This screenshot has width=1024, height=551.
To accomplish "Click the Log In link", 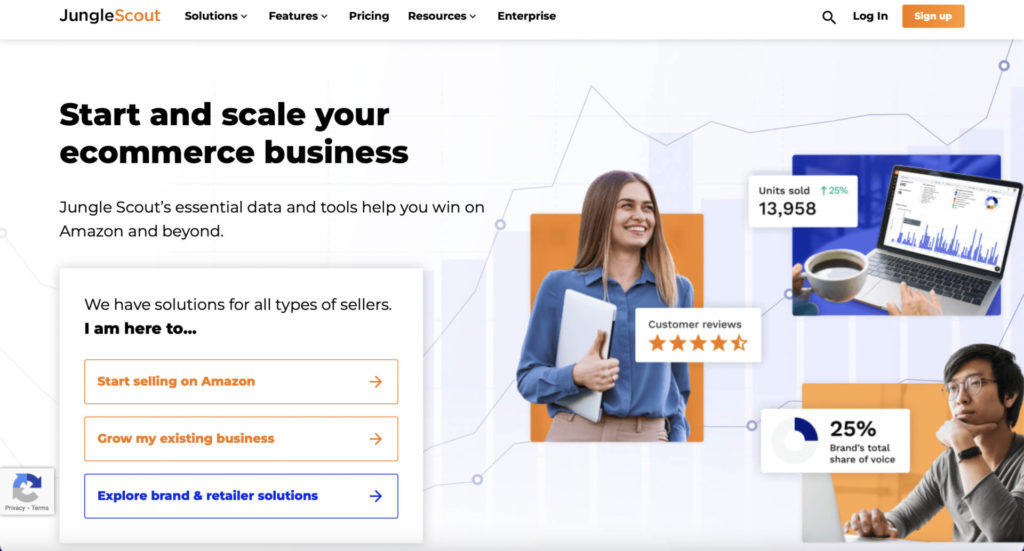I will coord(870,16).
